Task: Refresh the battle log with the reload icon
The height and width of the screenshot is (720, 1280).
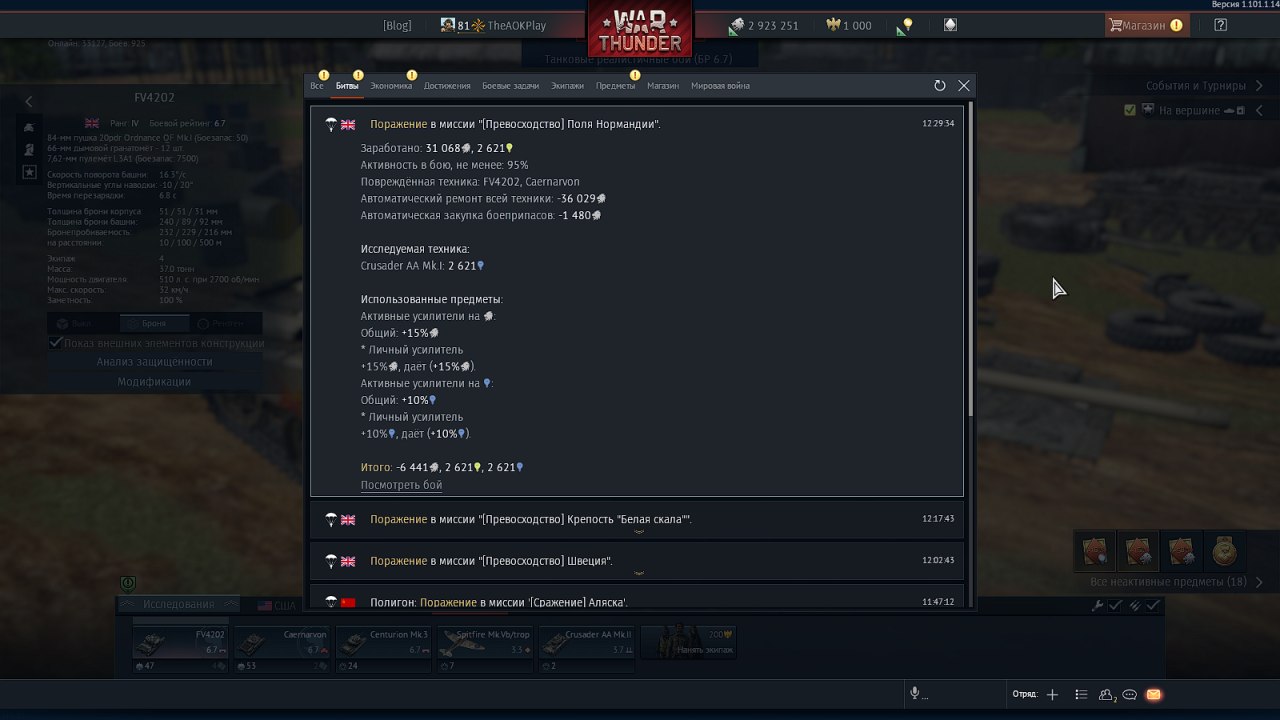Action: click(939, 86)
